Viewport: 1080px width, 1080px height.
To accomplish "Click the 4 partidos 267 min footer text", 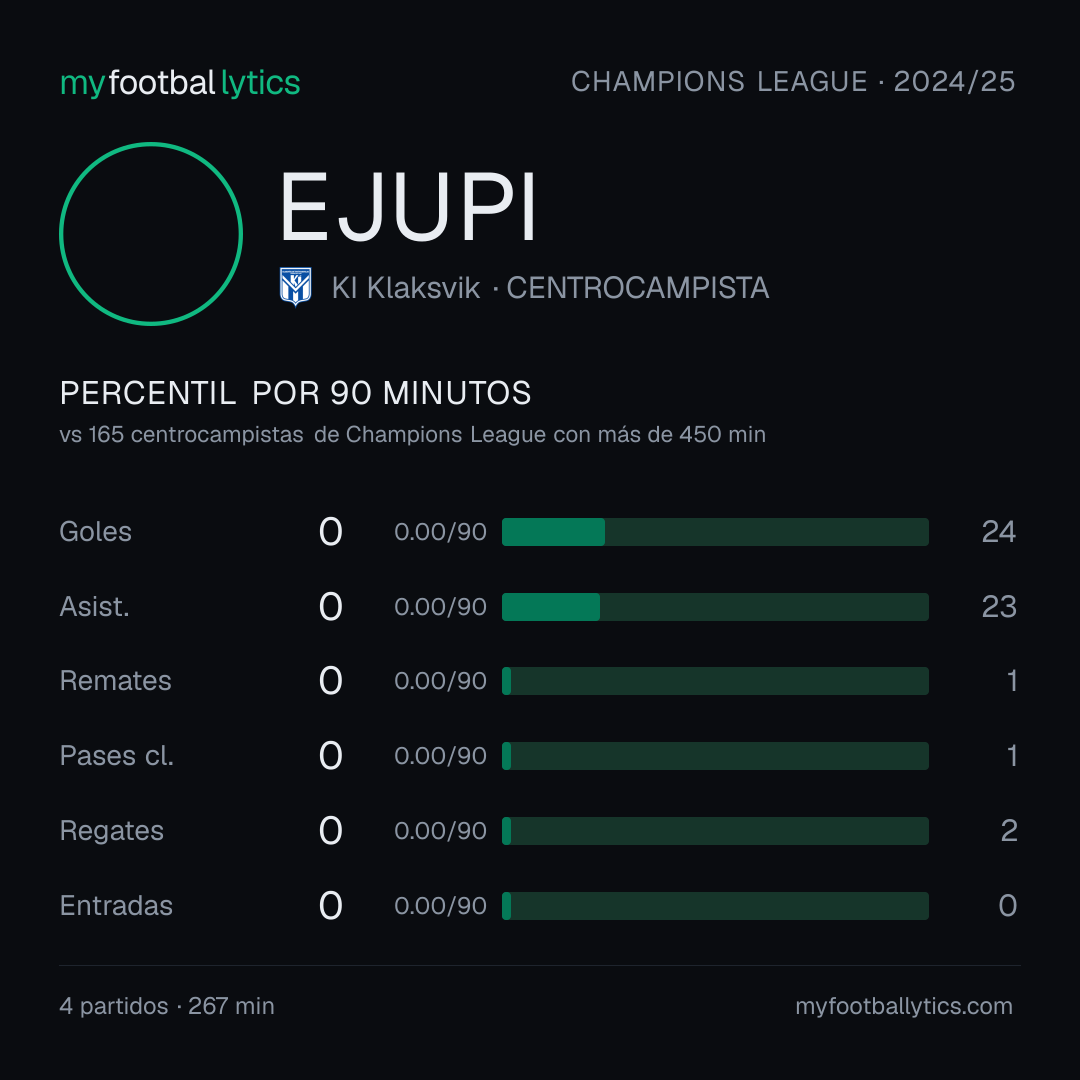I will coord(167,1006).
